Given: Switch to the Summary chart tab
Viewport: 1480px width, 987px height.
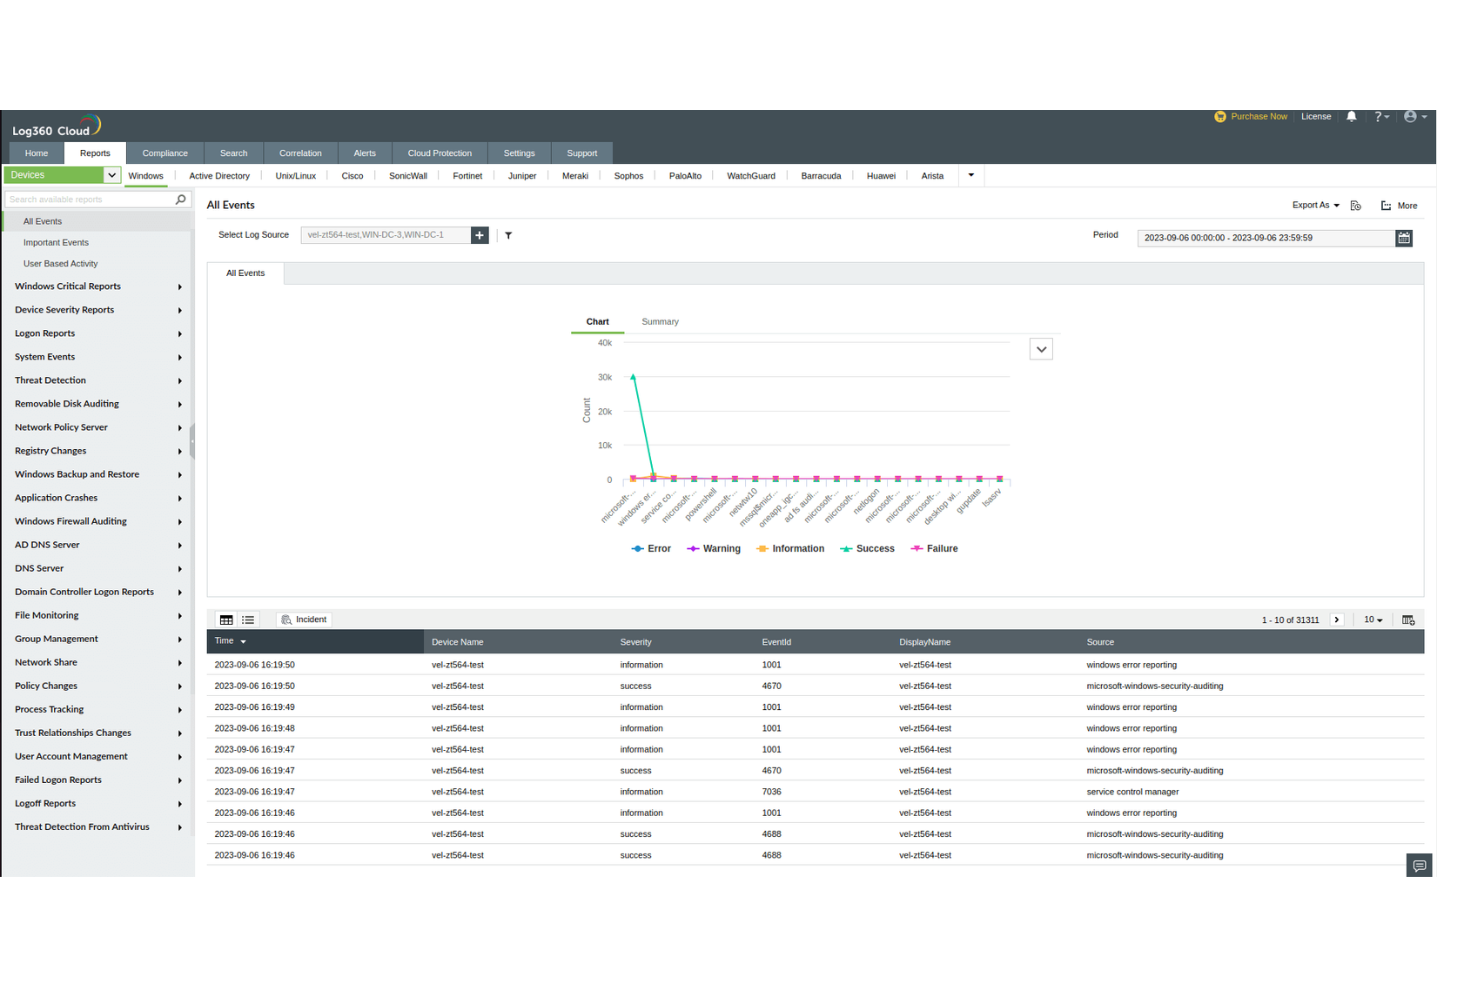Looking at the screenshot, I should click(x=660, y=322).
